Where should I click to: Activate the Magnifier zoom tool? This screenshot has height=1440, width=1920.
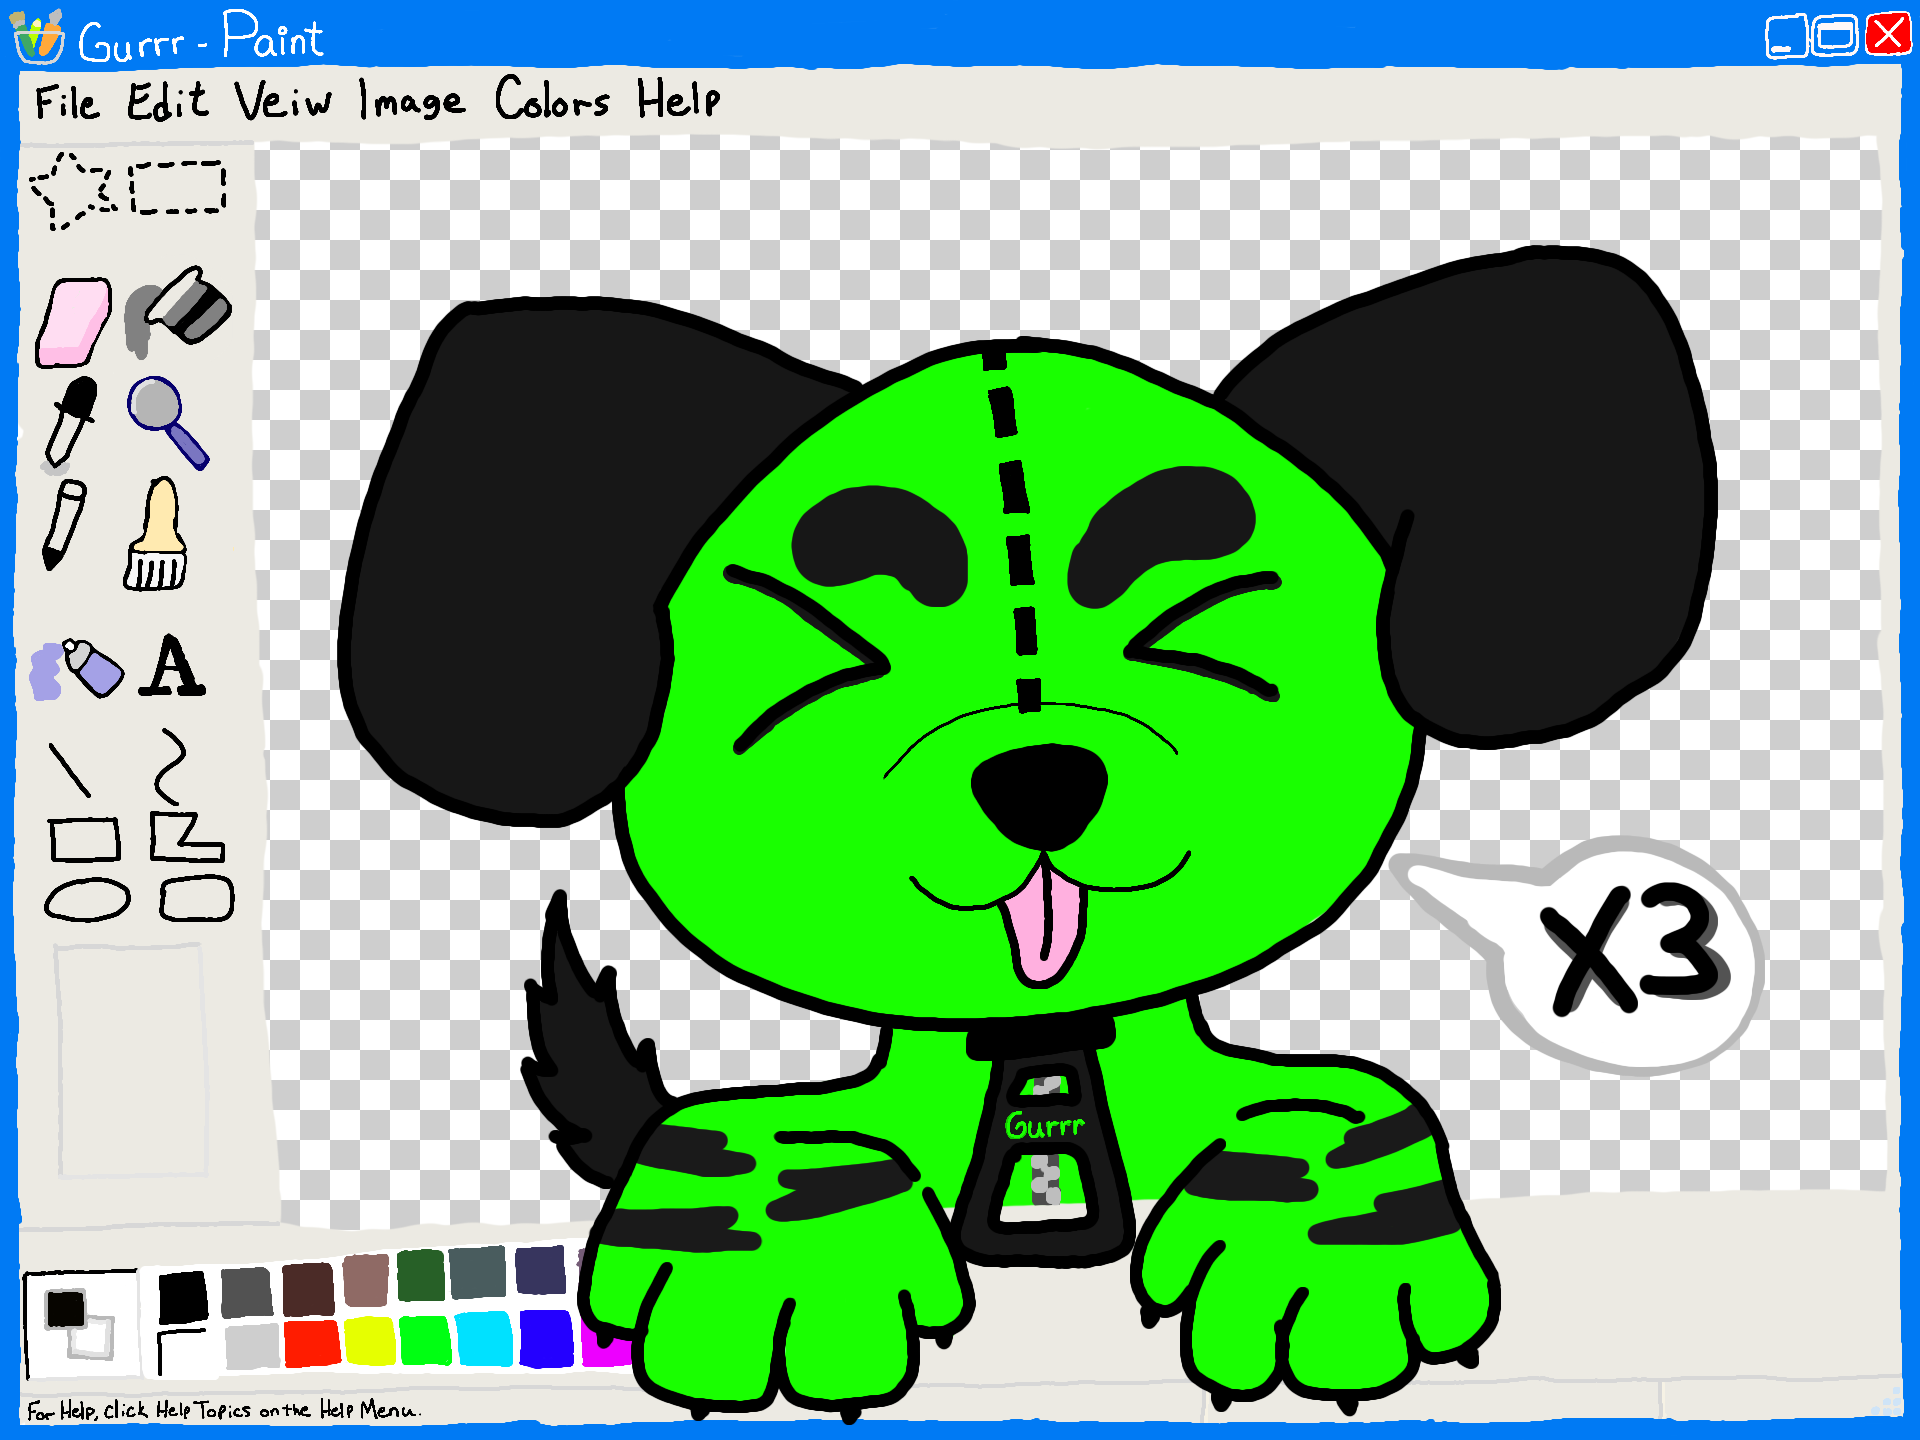click(x=167, y=422)
